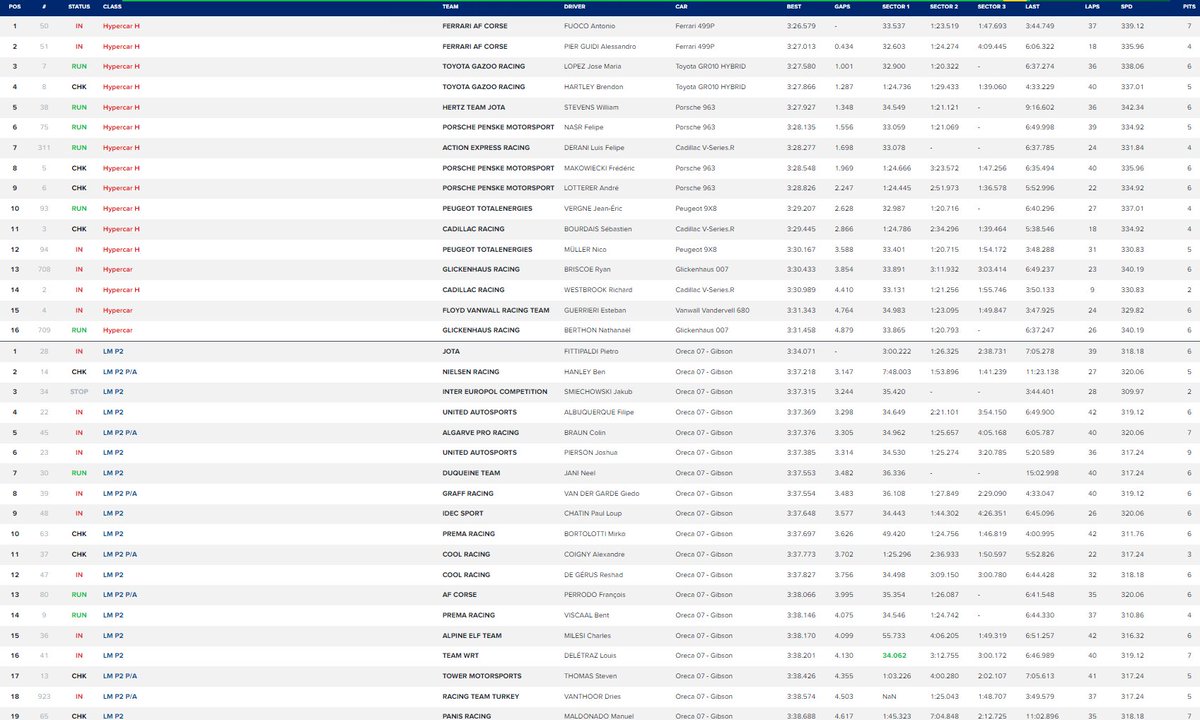Select driver HARTLEY Brendon
The width and height of the screenshot is (1200, 720).
coord(592,87)
